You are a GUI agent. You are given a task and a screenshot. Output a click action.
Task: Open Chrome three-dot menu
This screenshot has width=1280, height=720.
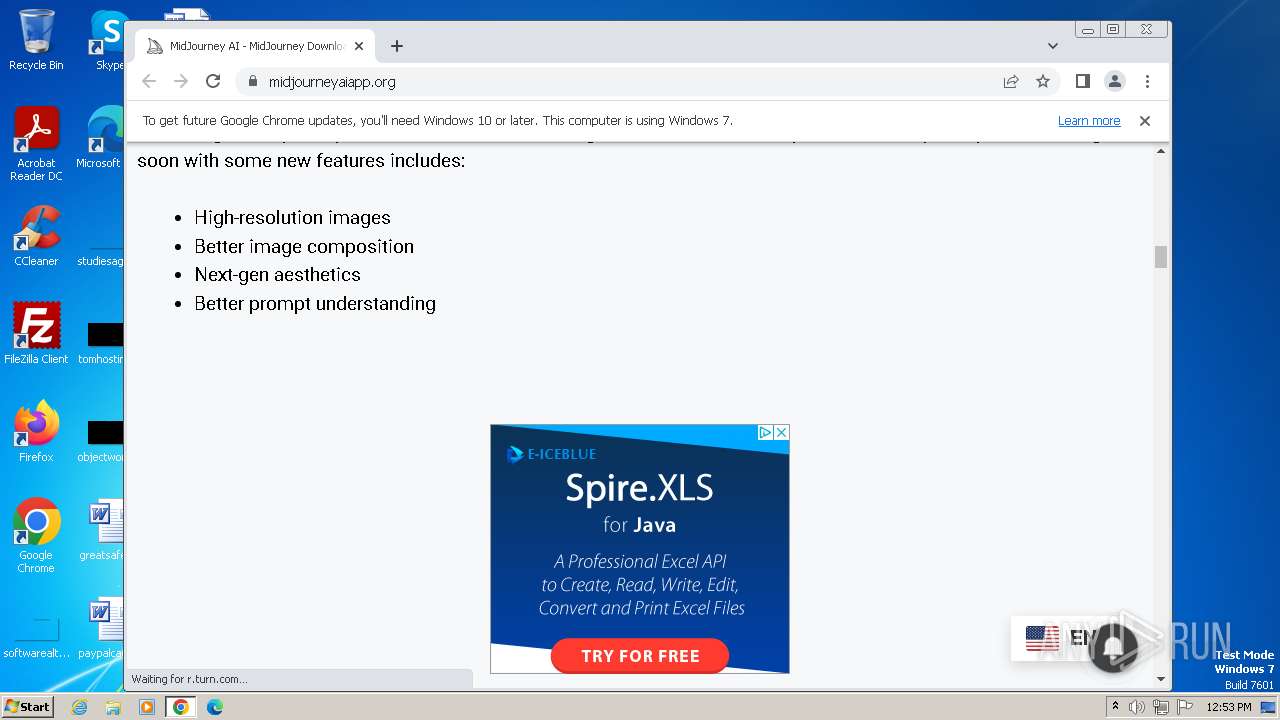[1147, 81]
